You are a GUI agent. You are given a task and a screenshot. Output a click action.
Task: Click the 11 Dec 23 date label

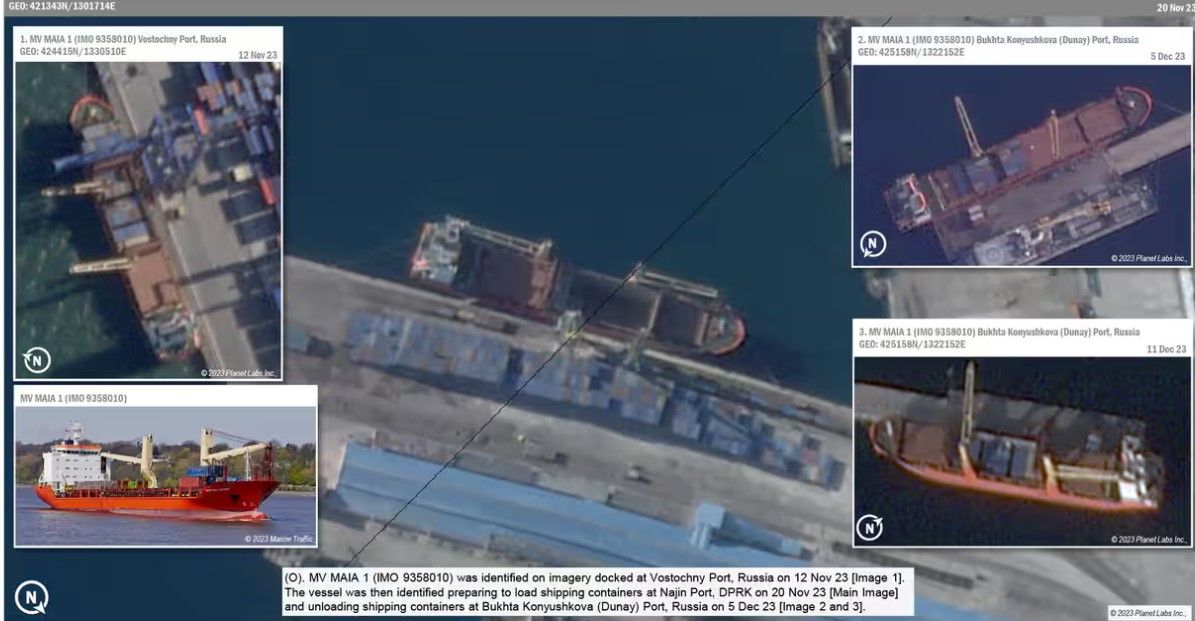click(x=1164, y=349)
